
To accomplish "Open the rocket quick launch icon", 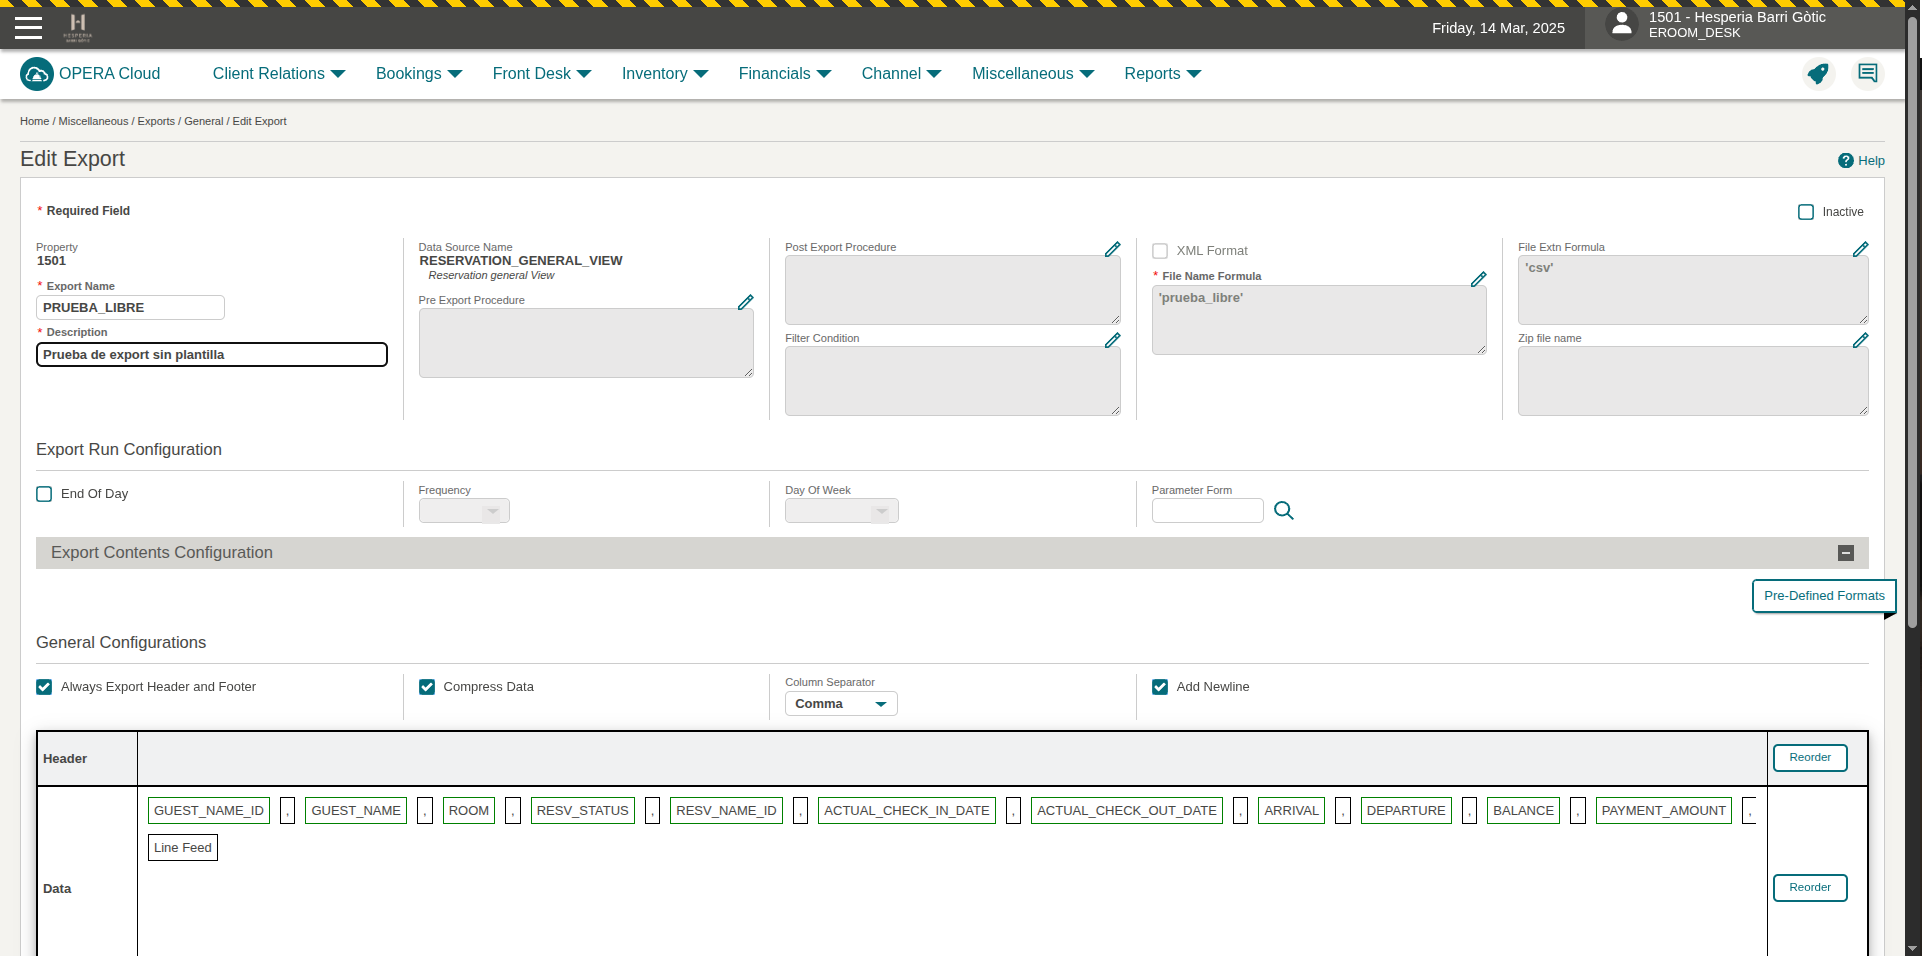I will pos(1818,74).
